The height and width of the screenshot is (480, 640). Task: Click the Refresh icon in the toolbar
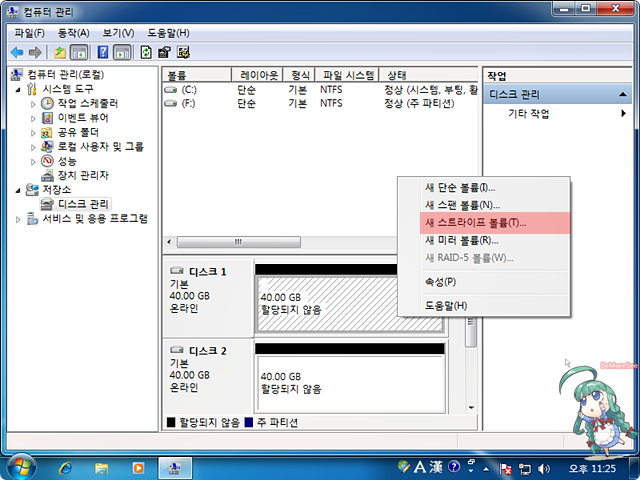pyautogui.click(x=147, y=52)
